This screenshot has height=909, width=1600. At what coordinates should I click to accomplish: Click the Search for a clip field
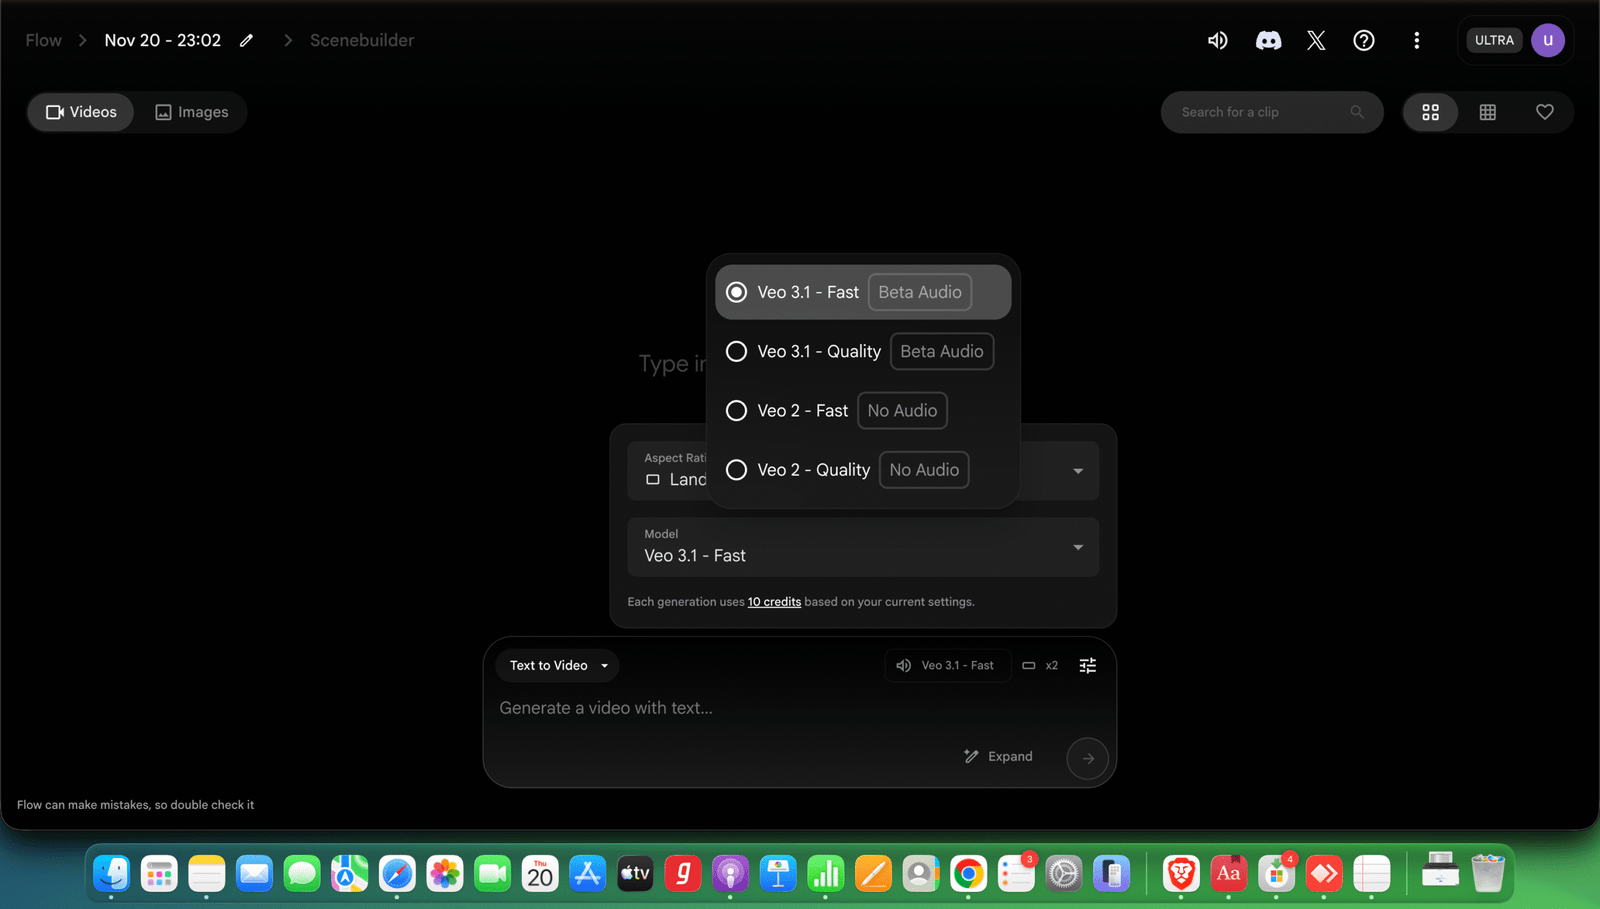click(x=1260, y=112)
